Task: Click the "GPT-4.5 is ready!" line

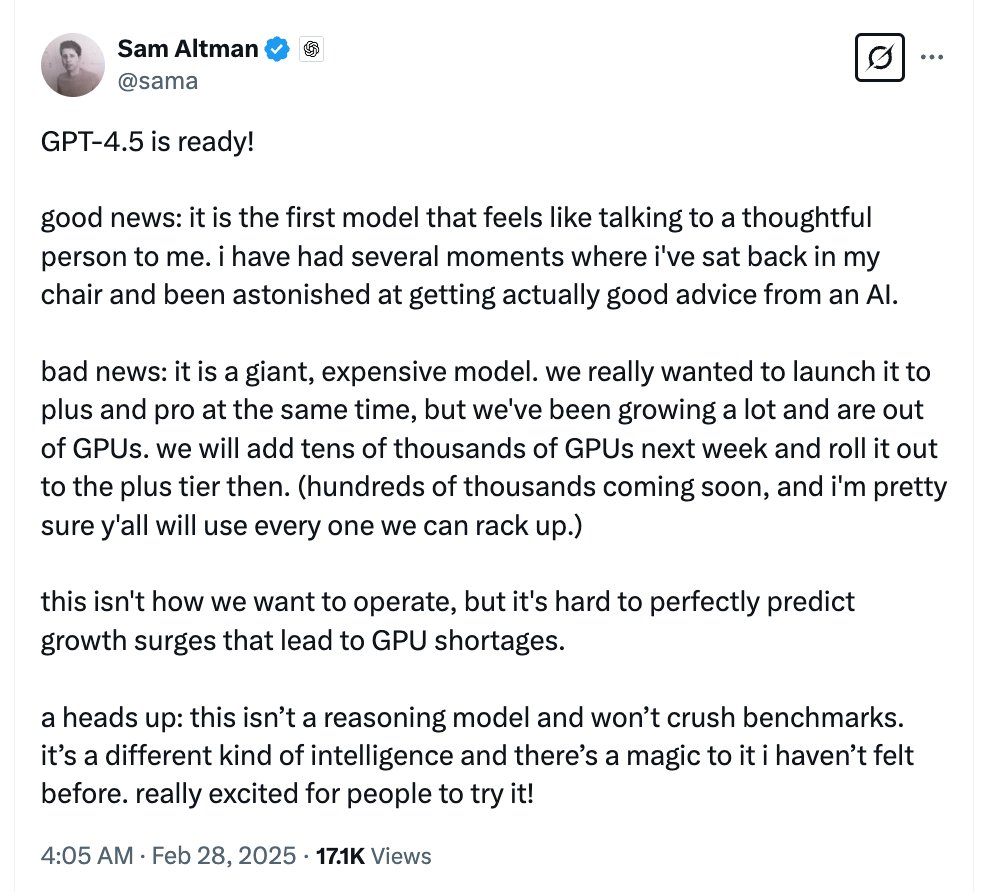Action: click(x=147, y=142)
